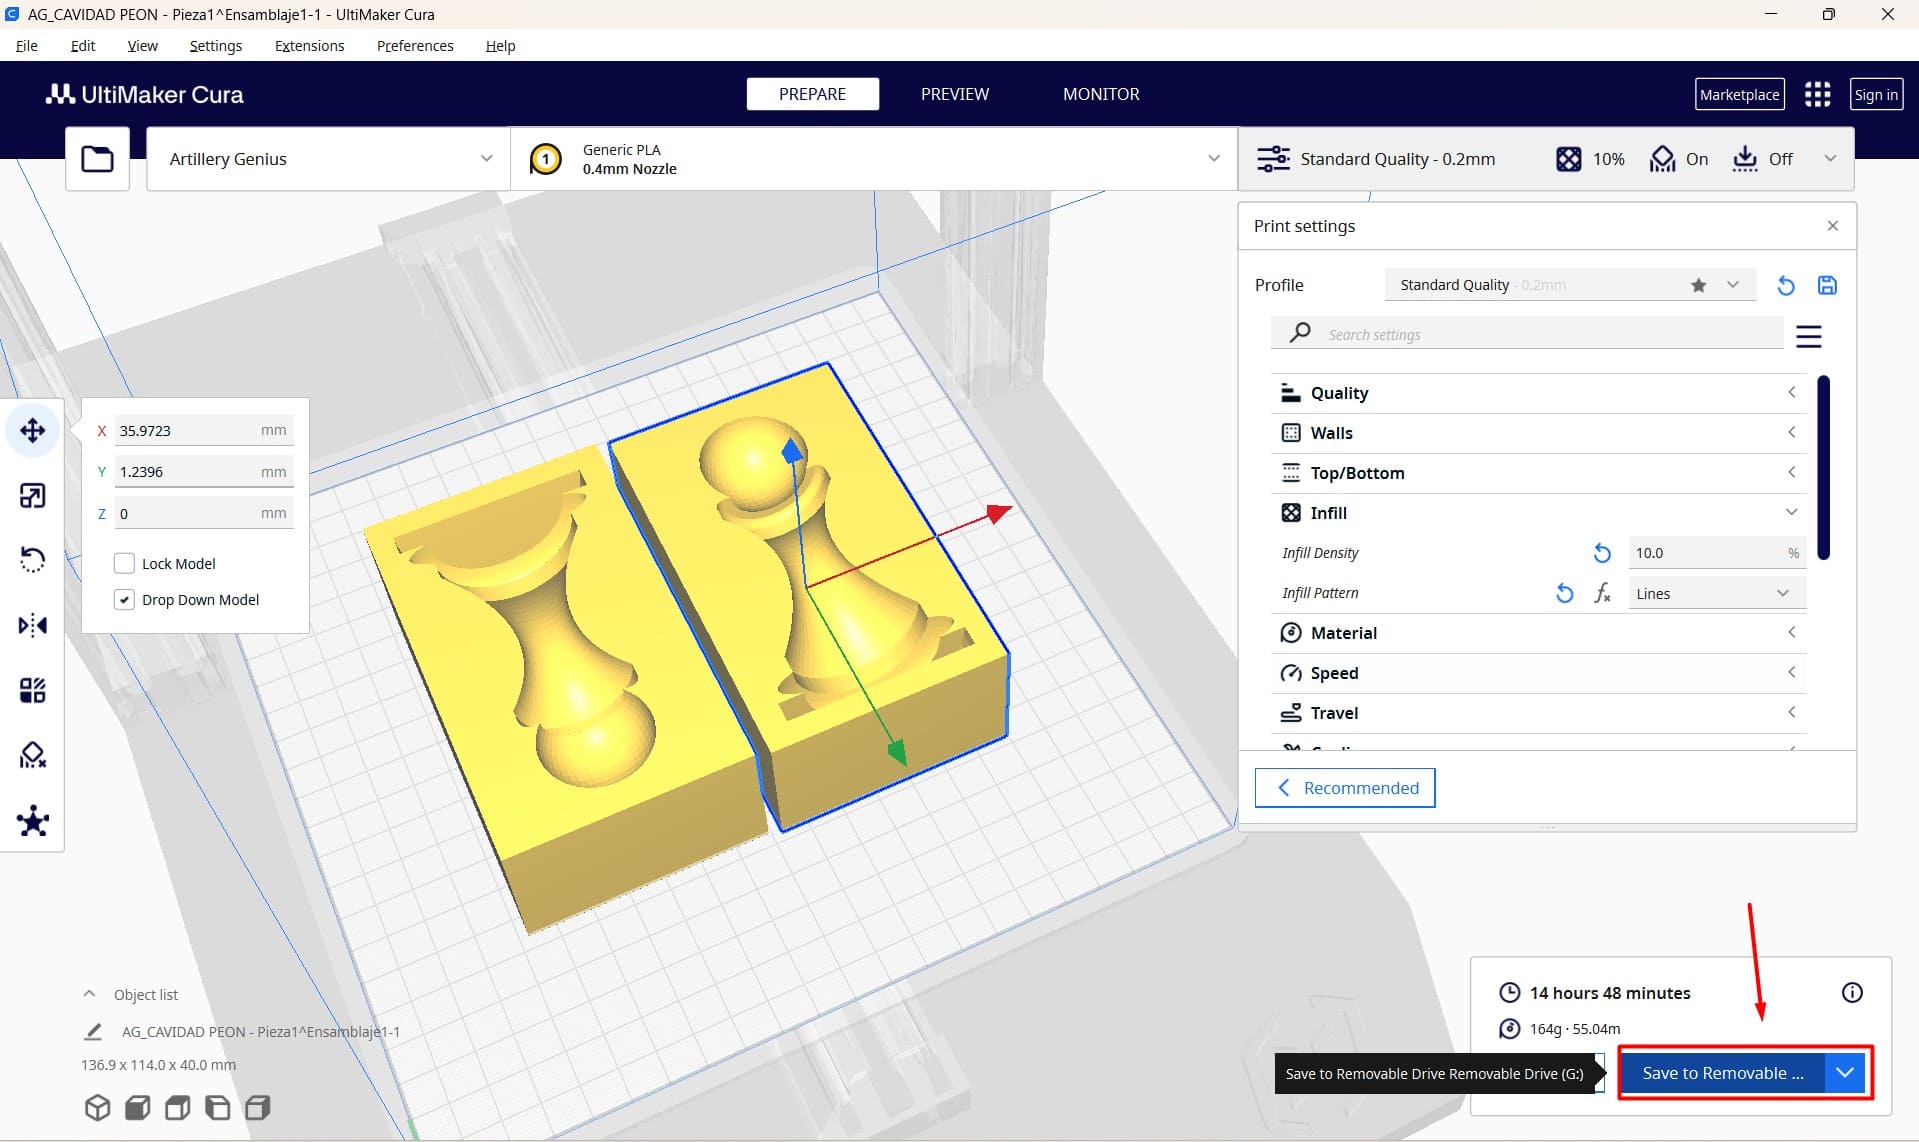Open Artillery Genius printer dropdown

click(x=328, y=158)
